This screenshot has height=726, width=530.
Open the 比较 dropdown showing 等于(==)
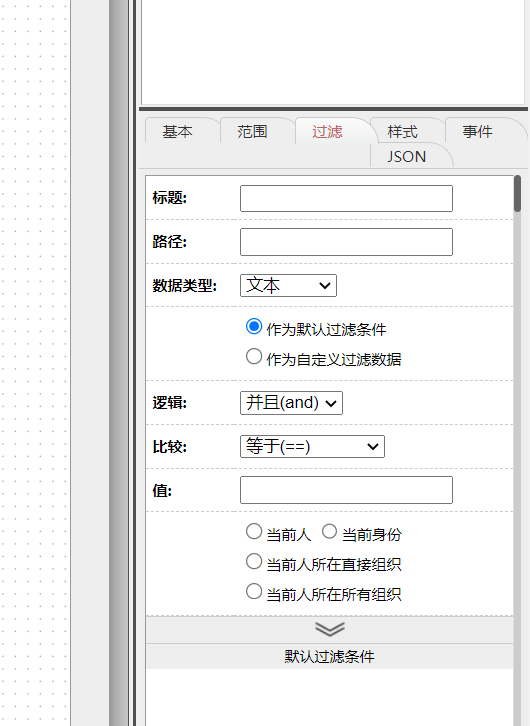pyautogui.click(x=312, y=446)
